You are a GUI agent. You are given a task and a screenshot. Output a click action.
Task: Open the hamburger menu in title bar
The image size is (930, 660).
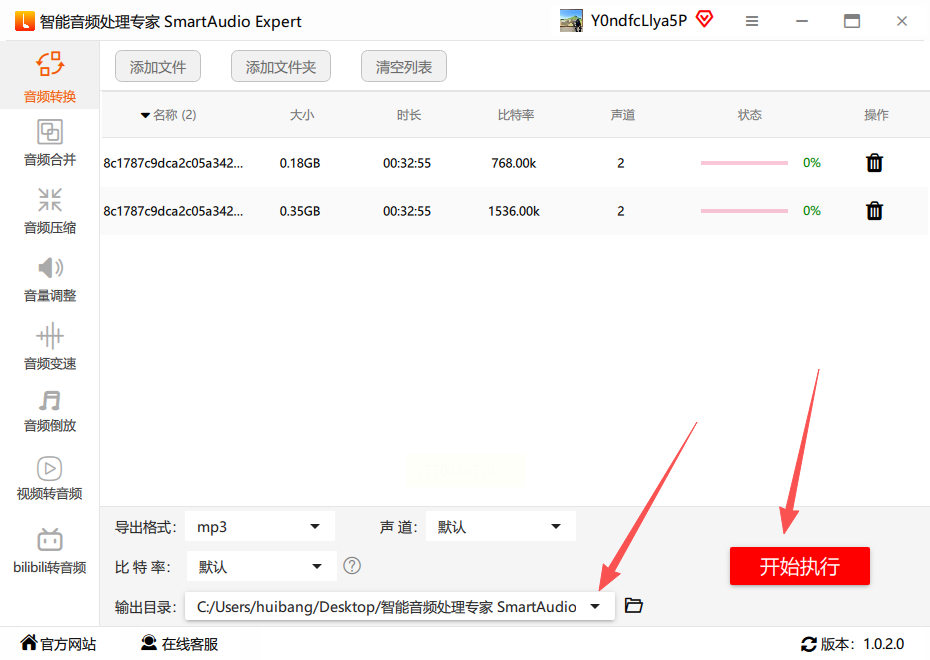(752, 21)
